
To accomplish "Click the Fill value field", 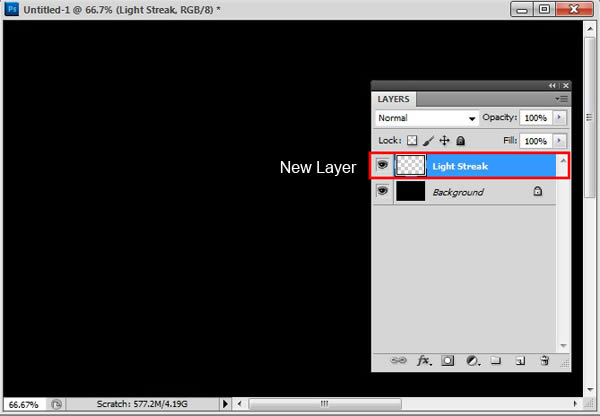I will click(x=535, y=141).
